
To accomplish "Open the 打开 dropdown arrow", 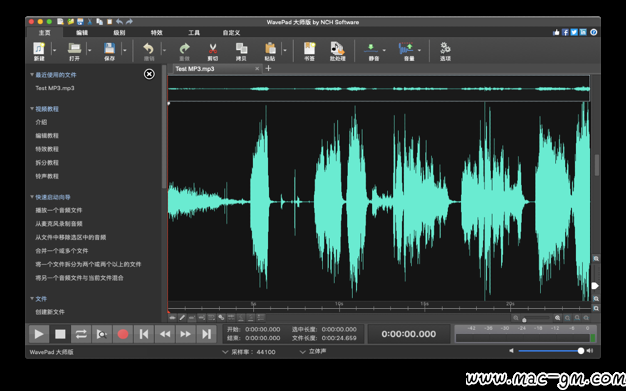I will 89,50.
